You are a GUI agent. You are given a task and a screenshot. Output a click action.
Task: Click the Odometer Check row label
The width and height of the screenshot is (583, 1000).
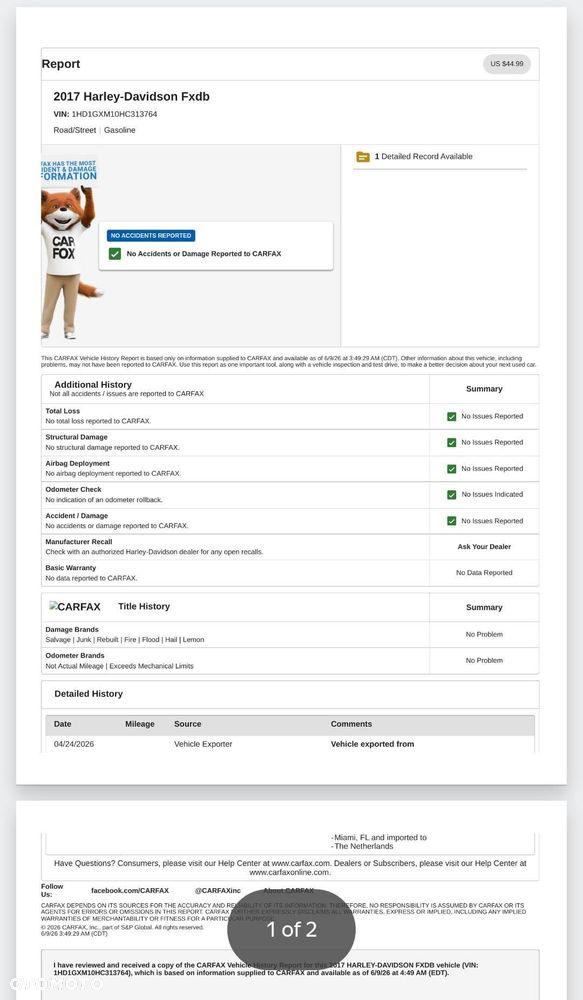point(73,490)
